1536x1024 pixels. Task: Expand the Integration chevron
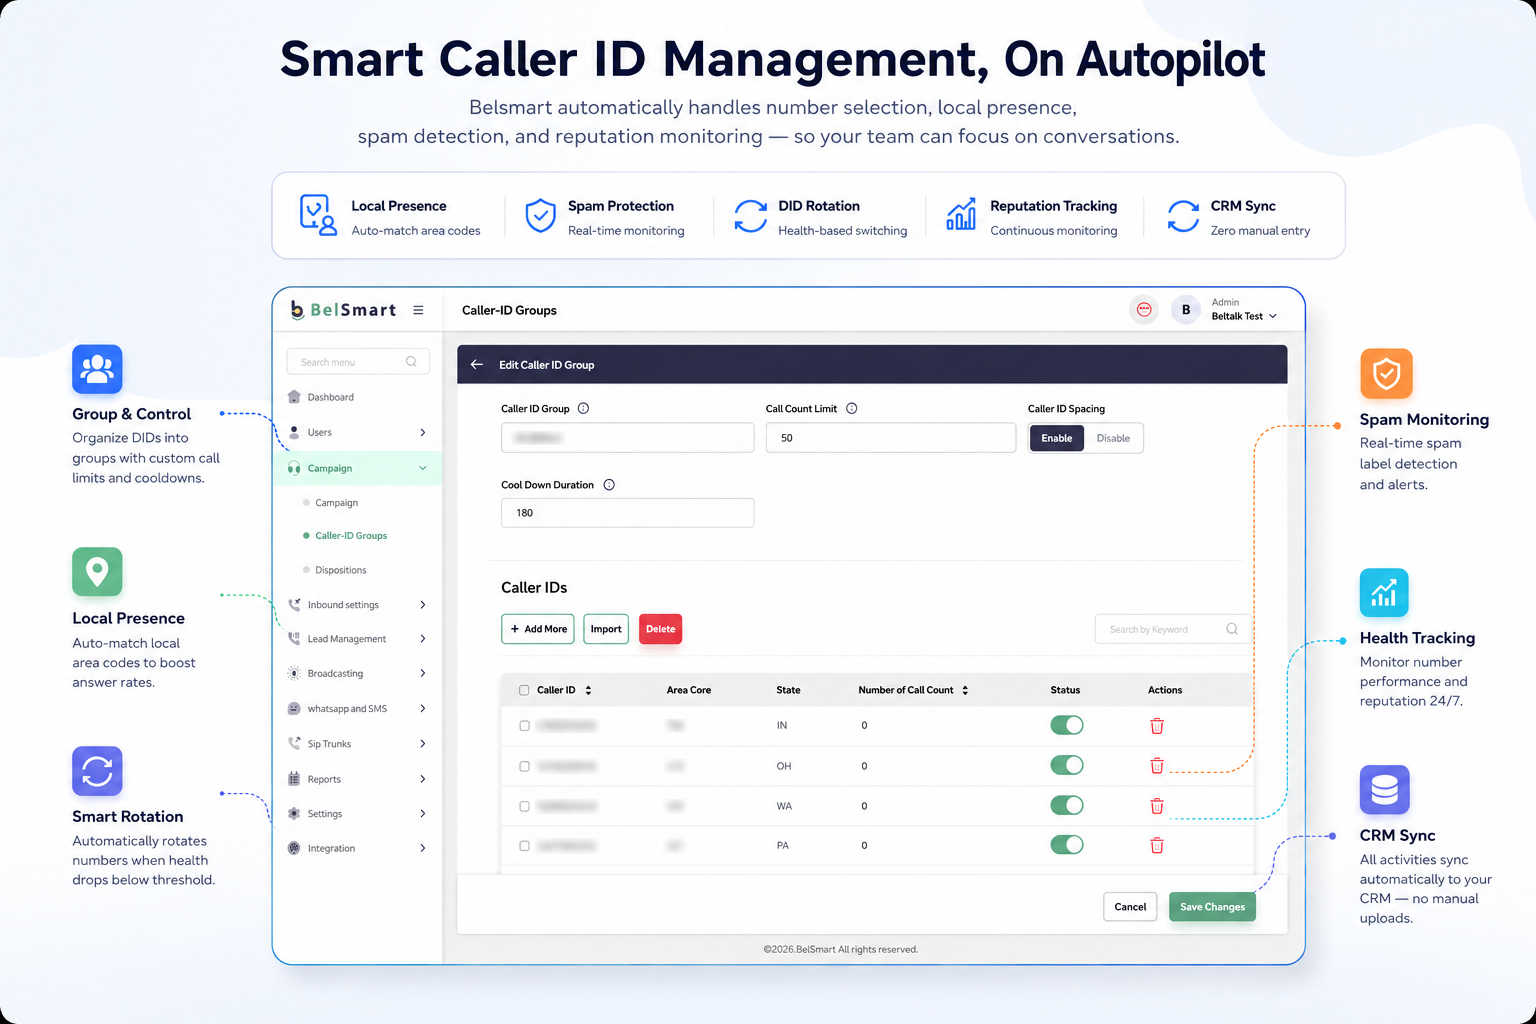(423, 848)
